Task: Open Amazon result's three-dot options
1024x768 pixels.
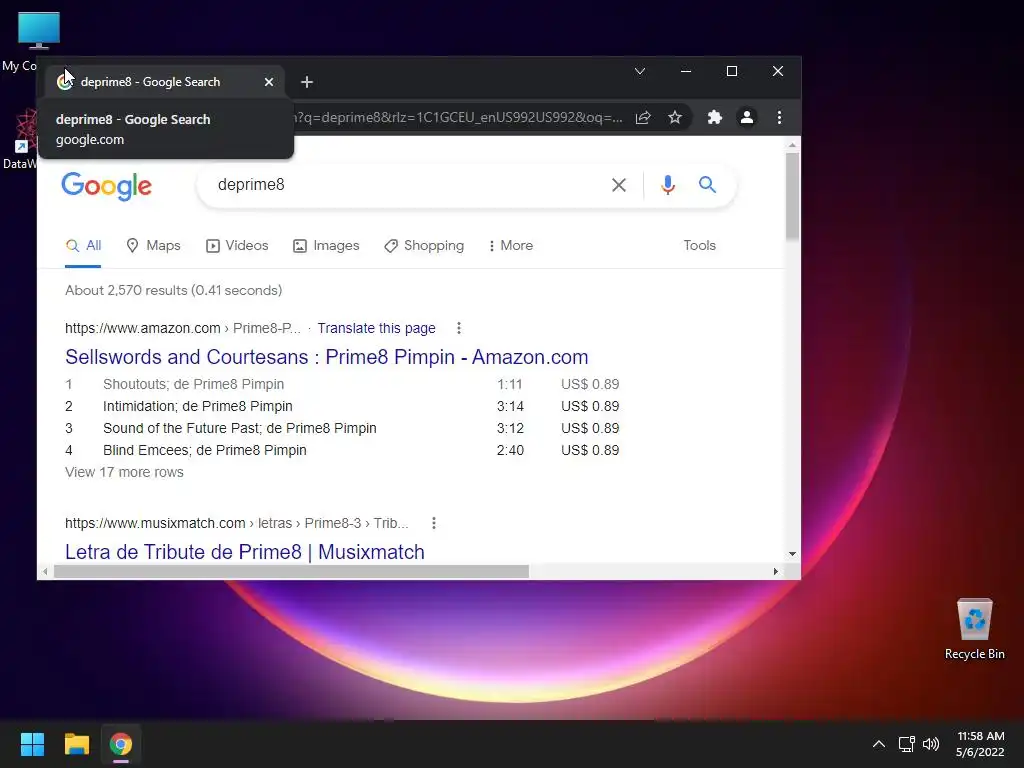Action: (459, 328)
